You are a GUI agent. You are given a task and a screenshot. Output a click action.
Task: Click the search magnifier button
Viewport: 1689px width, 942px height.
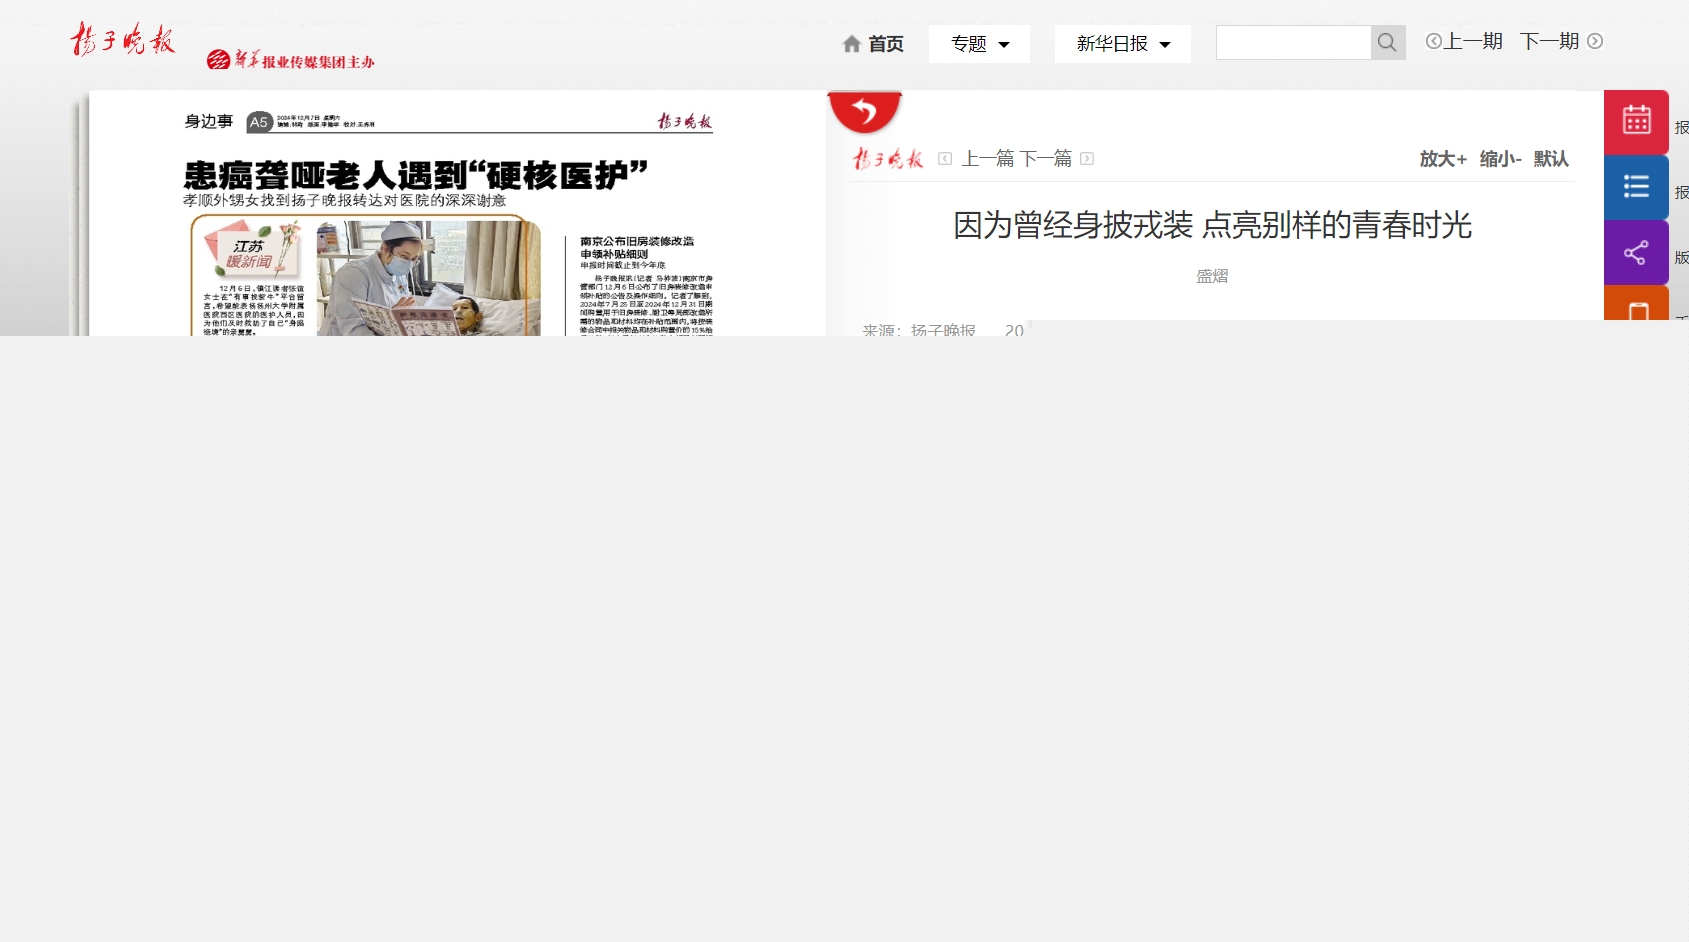tap(1387, 42)
